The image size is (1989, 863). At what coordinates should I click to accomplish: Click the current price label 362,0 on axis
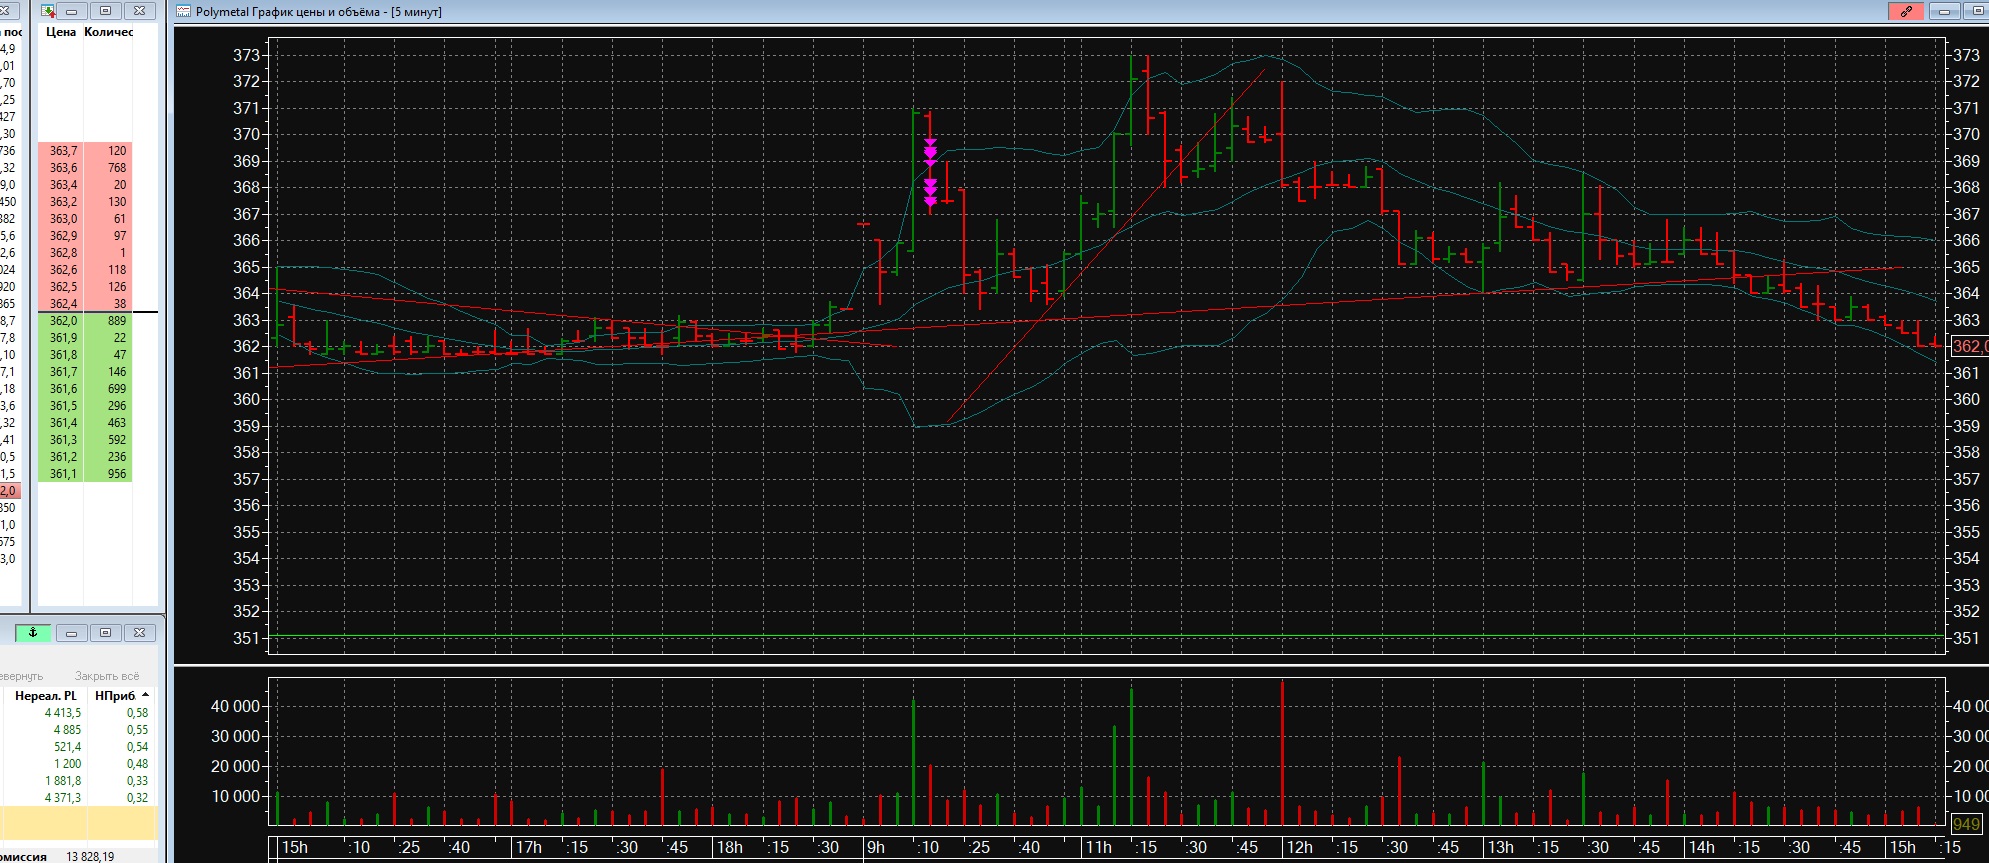[x=1968, y=346]
